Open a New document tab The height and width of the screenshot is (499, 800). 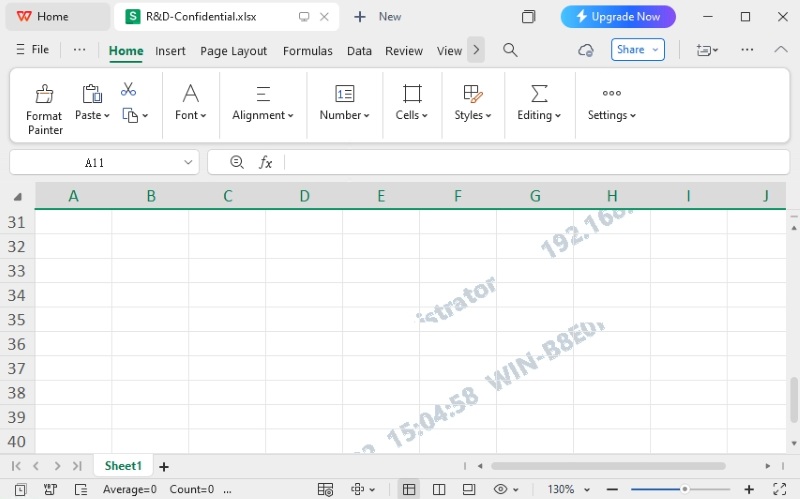click(x=378, y=17)
